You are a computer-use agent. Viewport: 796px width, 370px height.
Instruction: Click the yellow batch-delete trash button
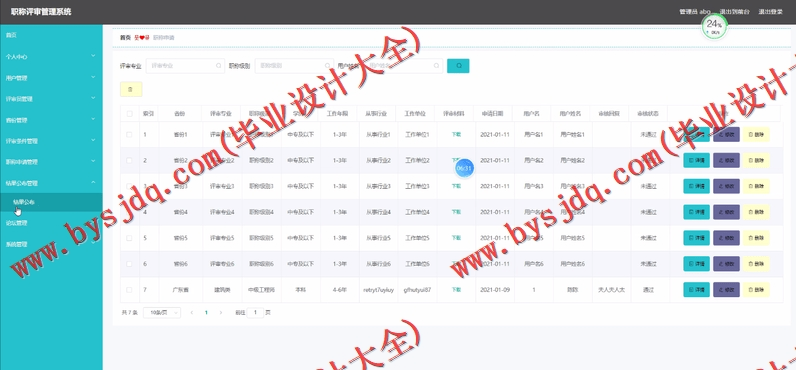pyautogui.click(x=131, y=89)
